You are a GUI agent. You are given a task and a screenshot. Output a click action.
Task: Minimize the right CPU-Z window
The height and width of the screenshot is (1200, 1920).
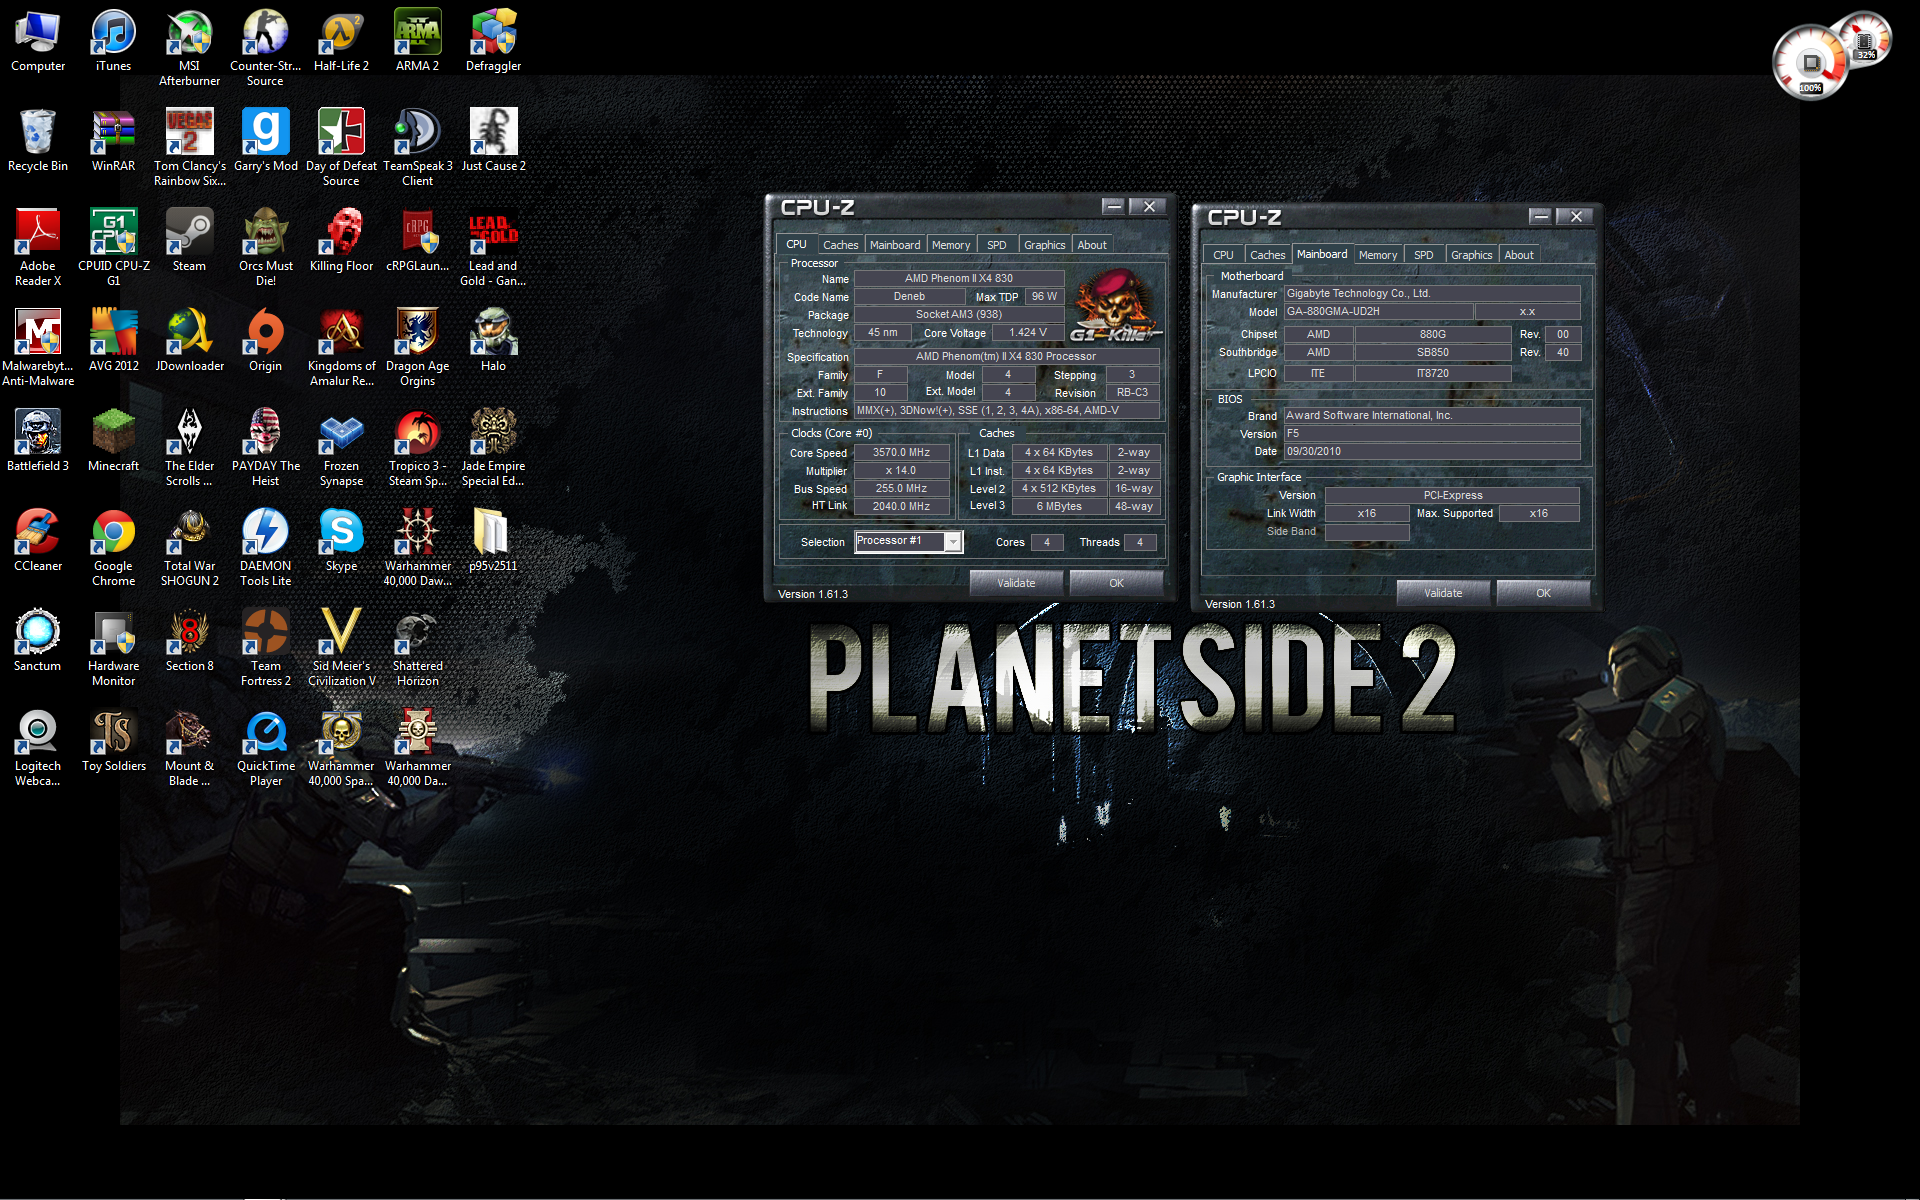tap(1541, 216)
